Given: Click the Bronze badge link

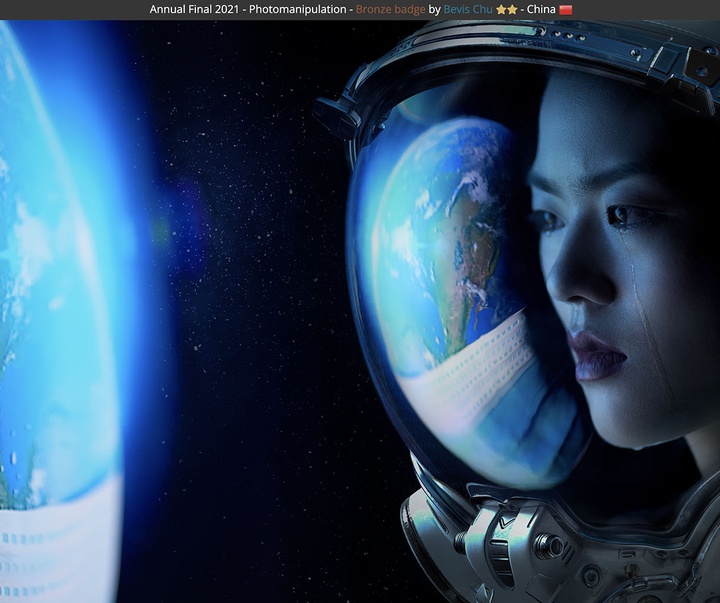Looking at the screenshot, I should coord(390,9).
